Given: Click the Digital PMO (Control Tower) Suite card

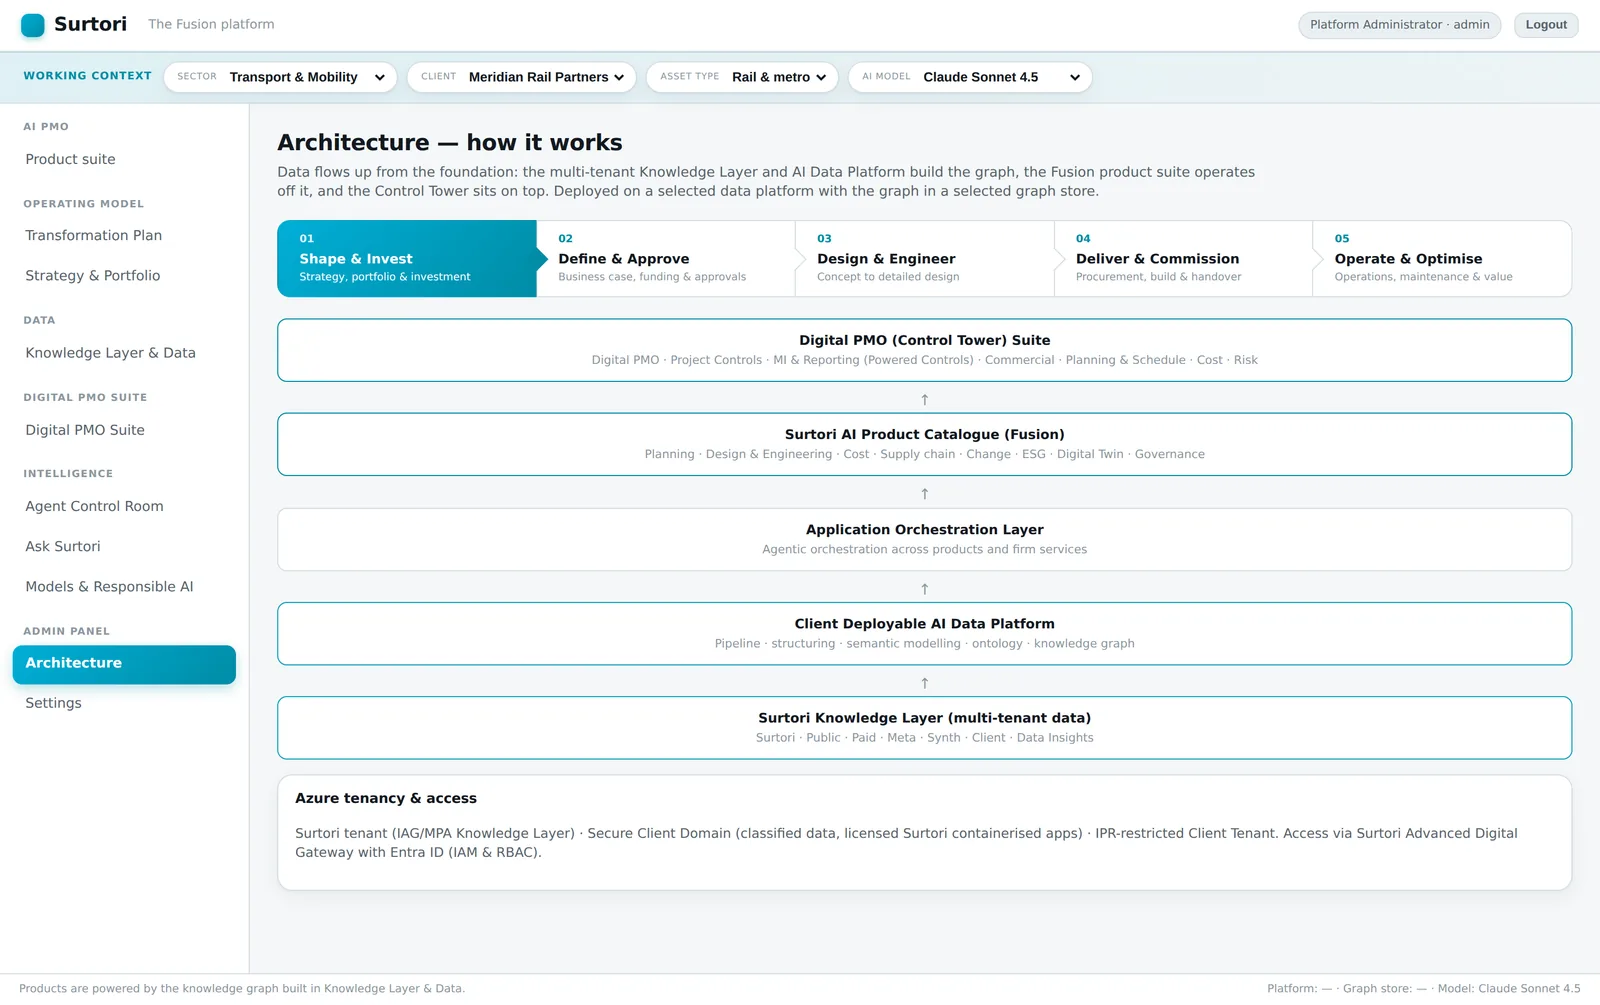Looking at the screenshot, I should click(x=924, y=350).
